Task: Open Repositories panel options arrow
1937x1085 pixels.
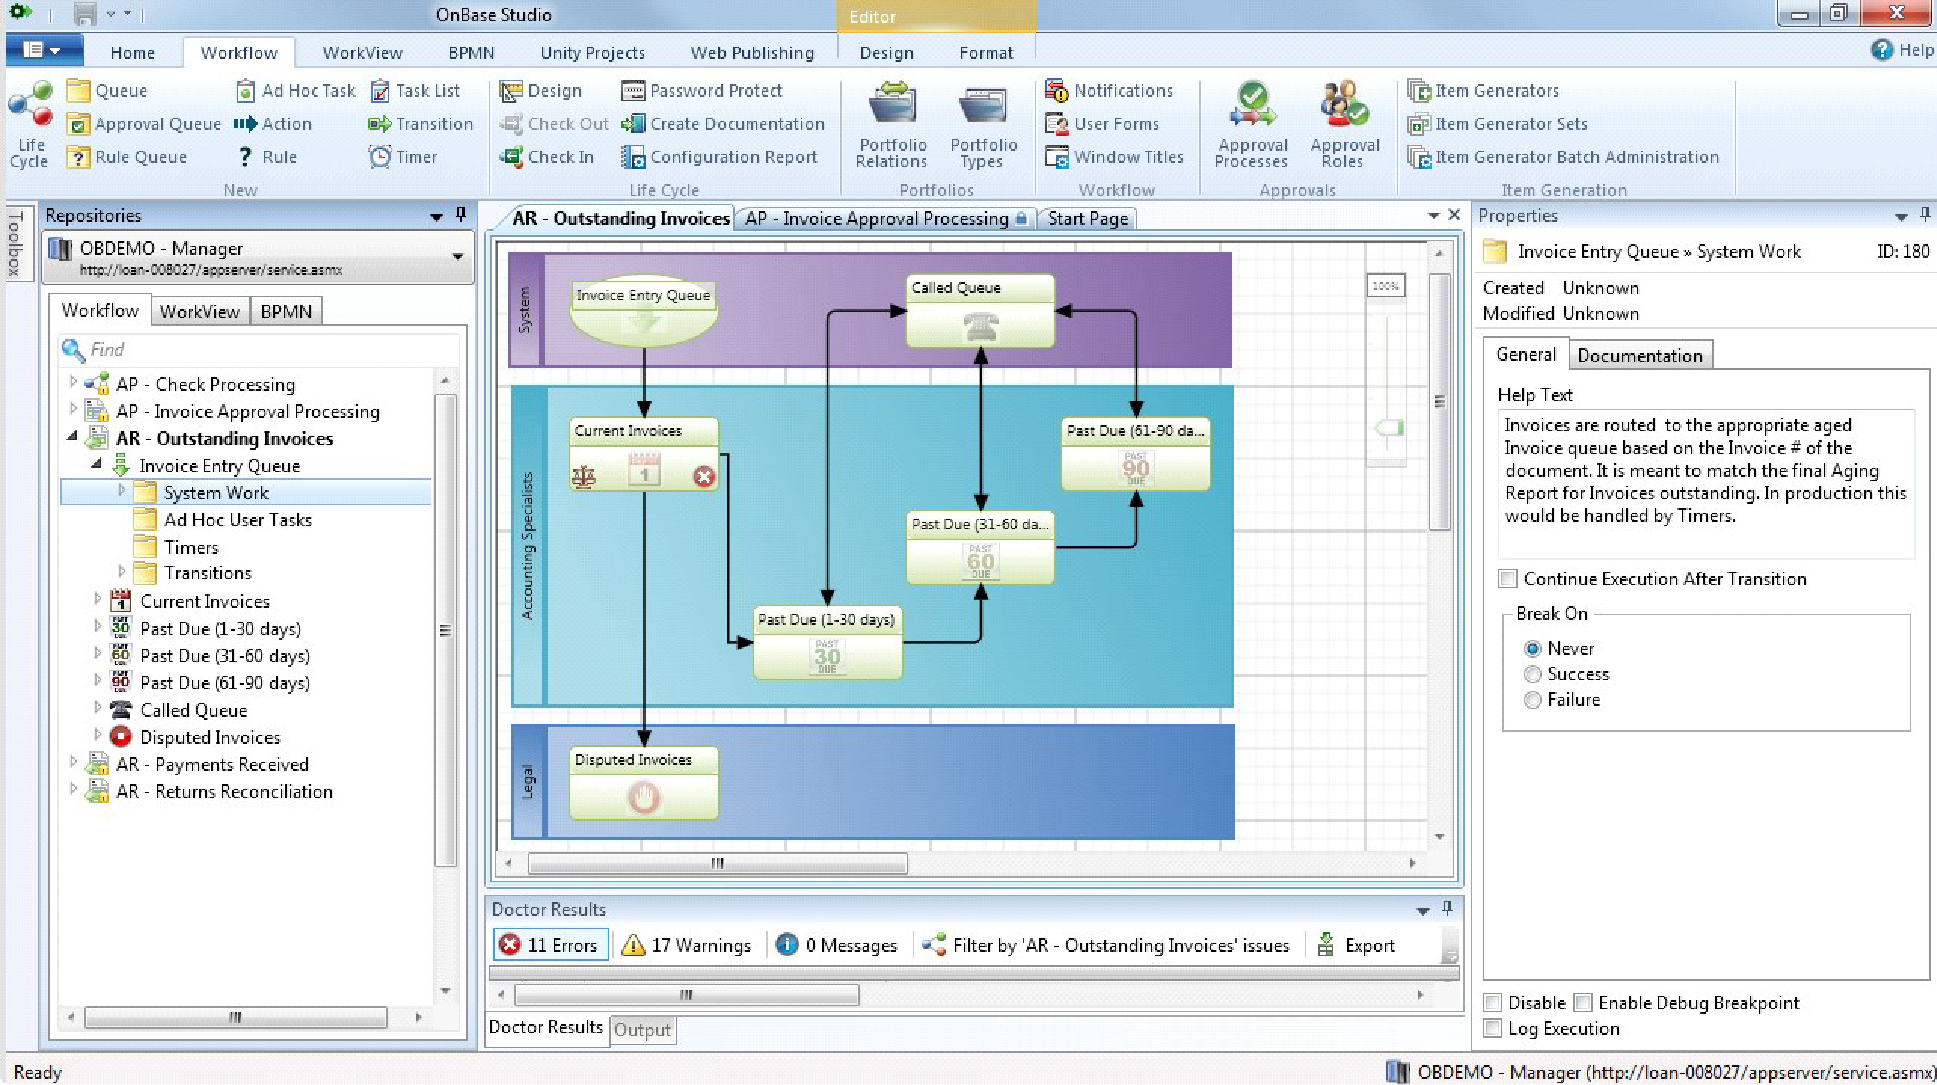Action: [x=436, y=216]
